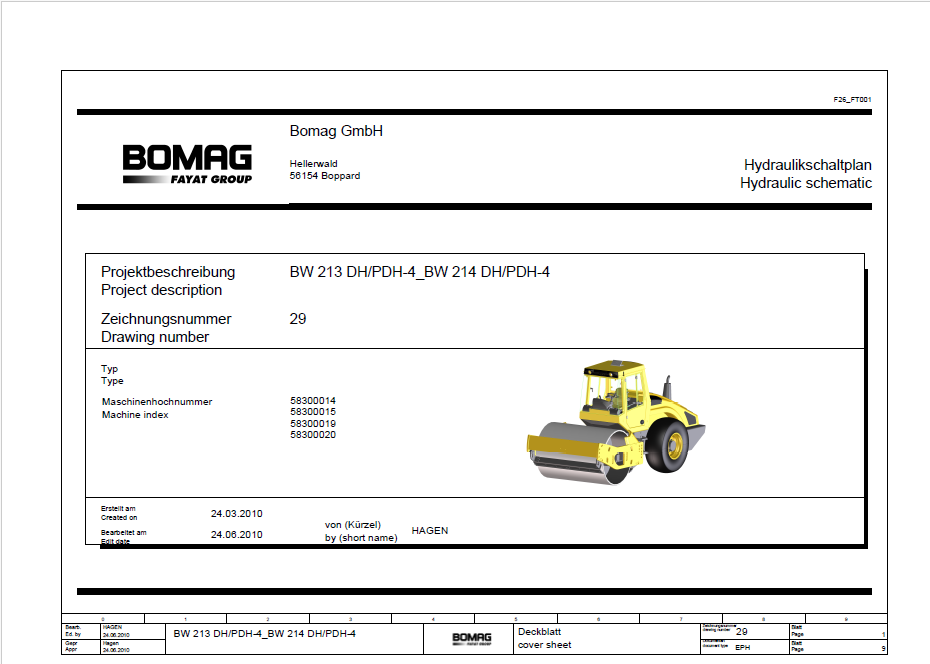Click the 'Typ' label
The height and width of the screenshot is (664, 930).
pyautogui.click(x=109, y=369)
